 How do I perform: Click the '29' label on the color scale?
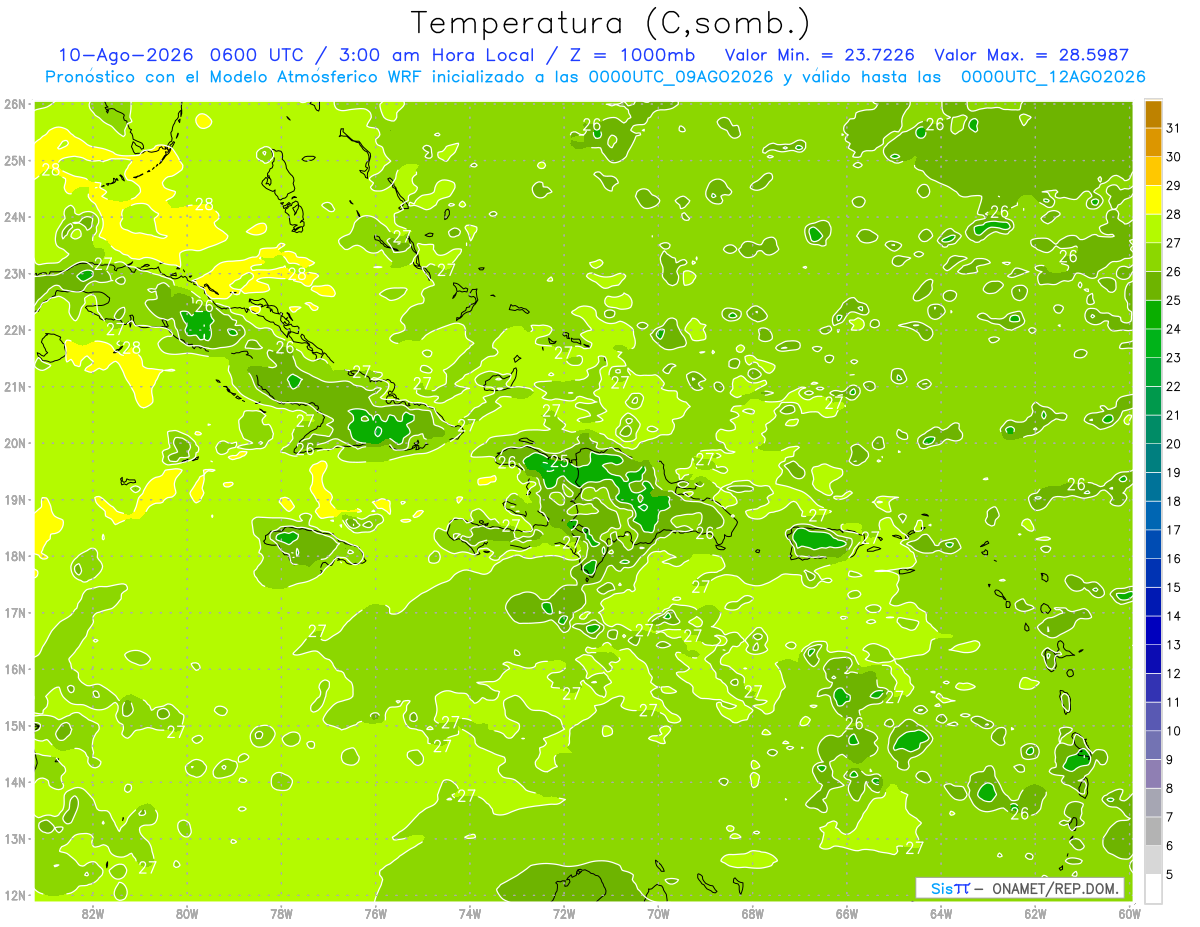pos(1174,186)
